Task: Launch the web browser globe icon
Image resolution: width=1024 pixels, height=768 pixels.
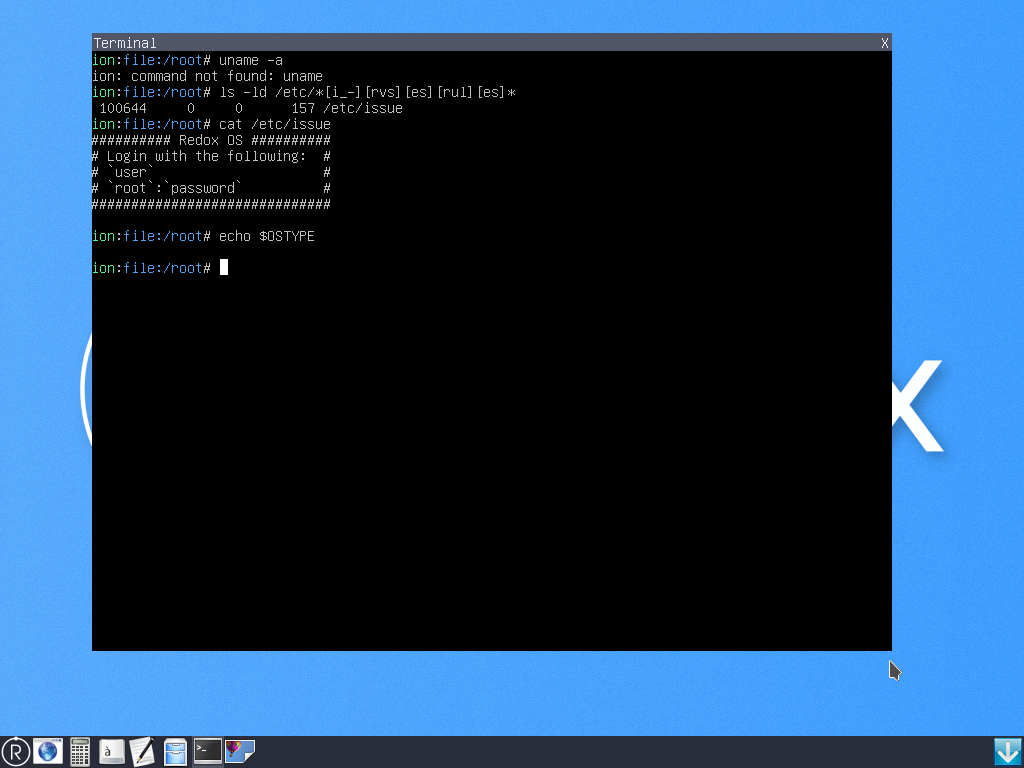Action: pyautogui.click(x=48, y=752)
